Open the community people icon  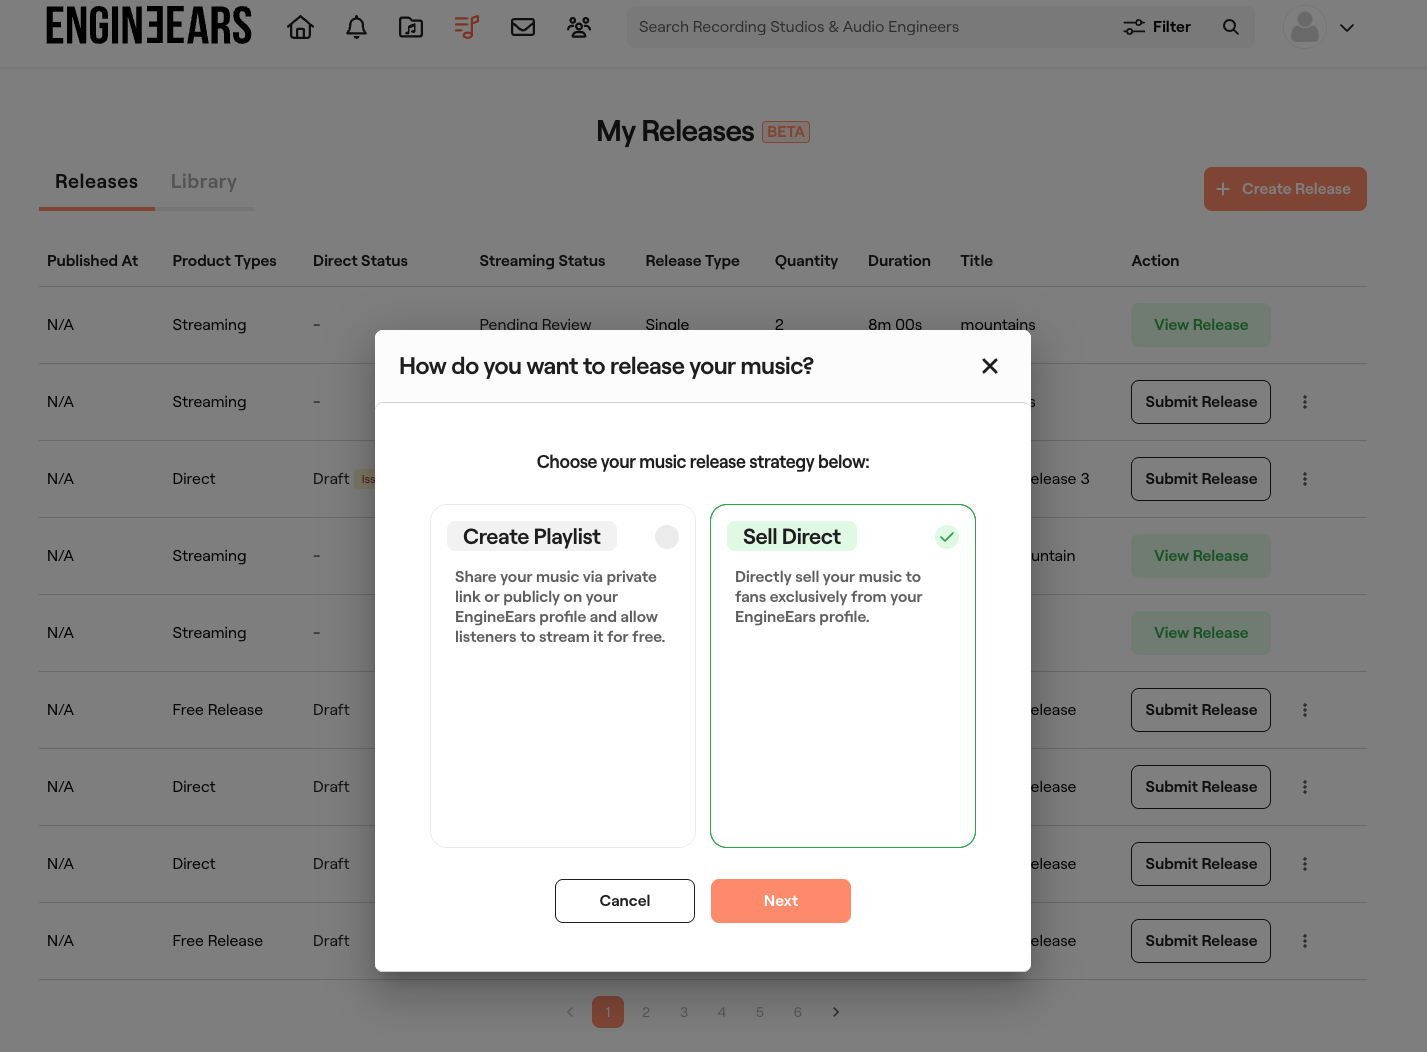pos(579,27)
